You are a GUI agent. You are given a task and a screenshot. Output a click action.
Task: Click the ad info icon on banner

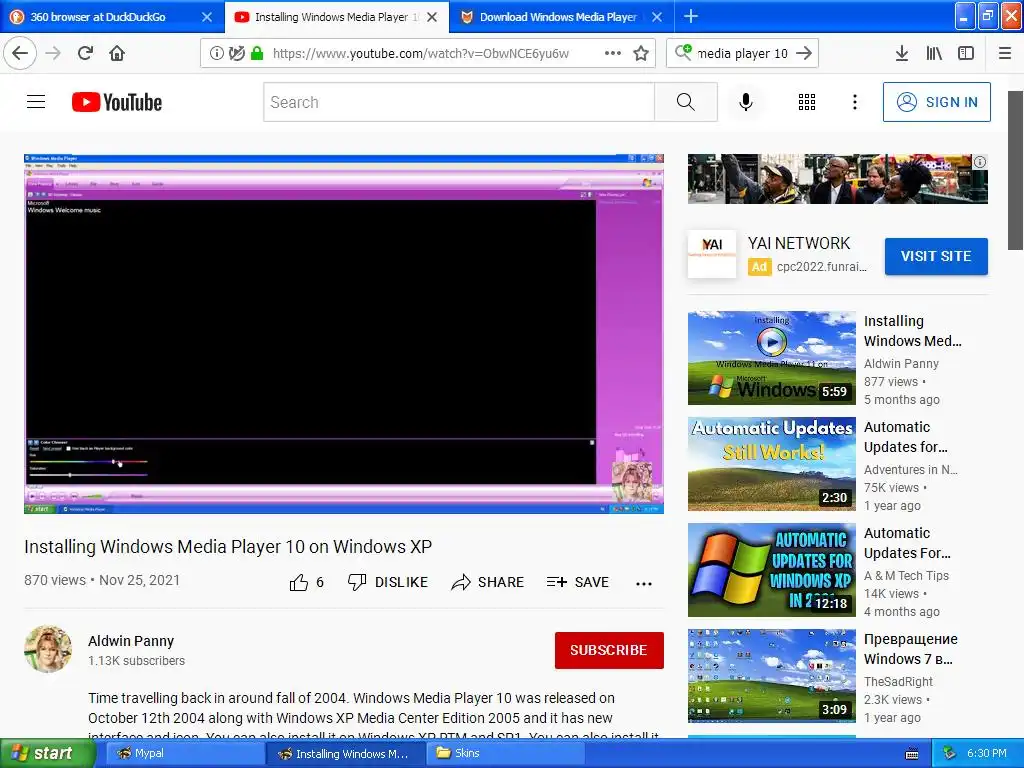click(x=980, y=162)
